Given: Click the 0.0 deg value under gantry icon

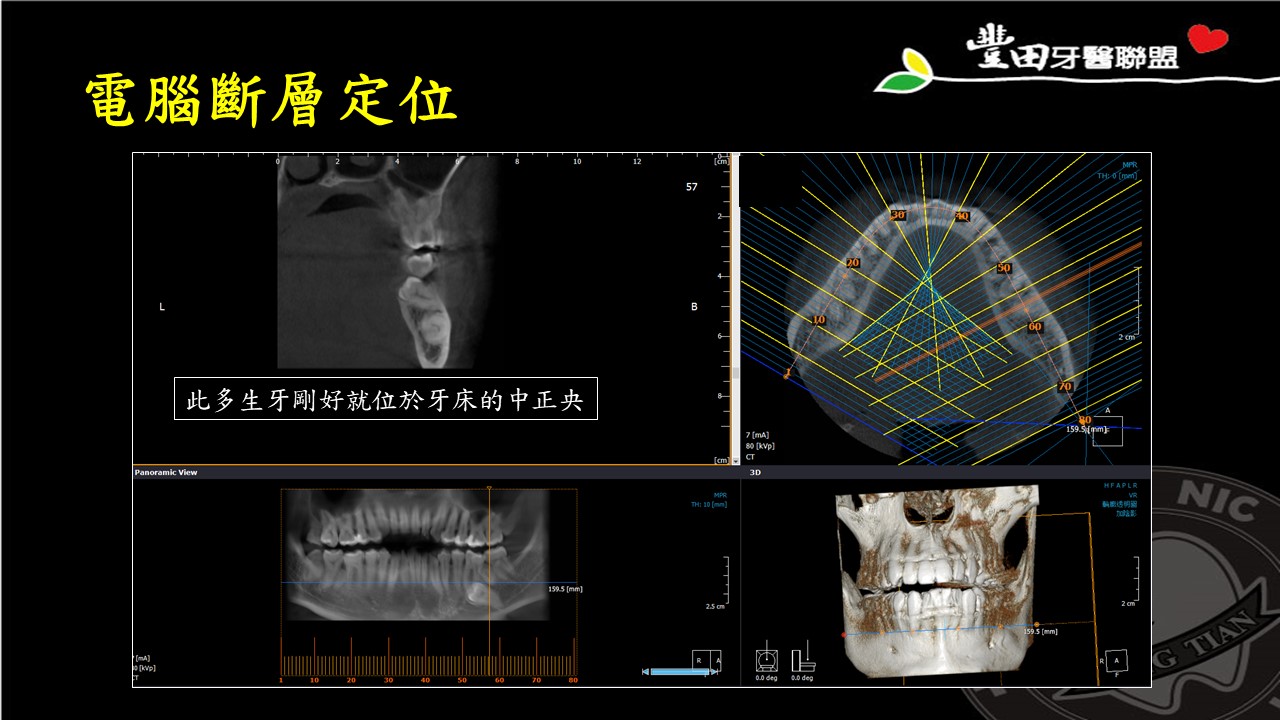Looking at the screenshot, I should click(765, 678).
